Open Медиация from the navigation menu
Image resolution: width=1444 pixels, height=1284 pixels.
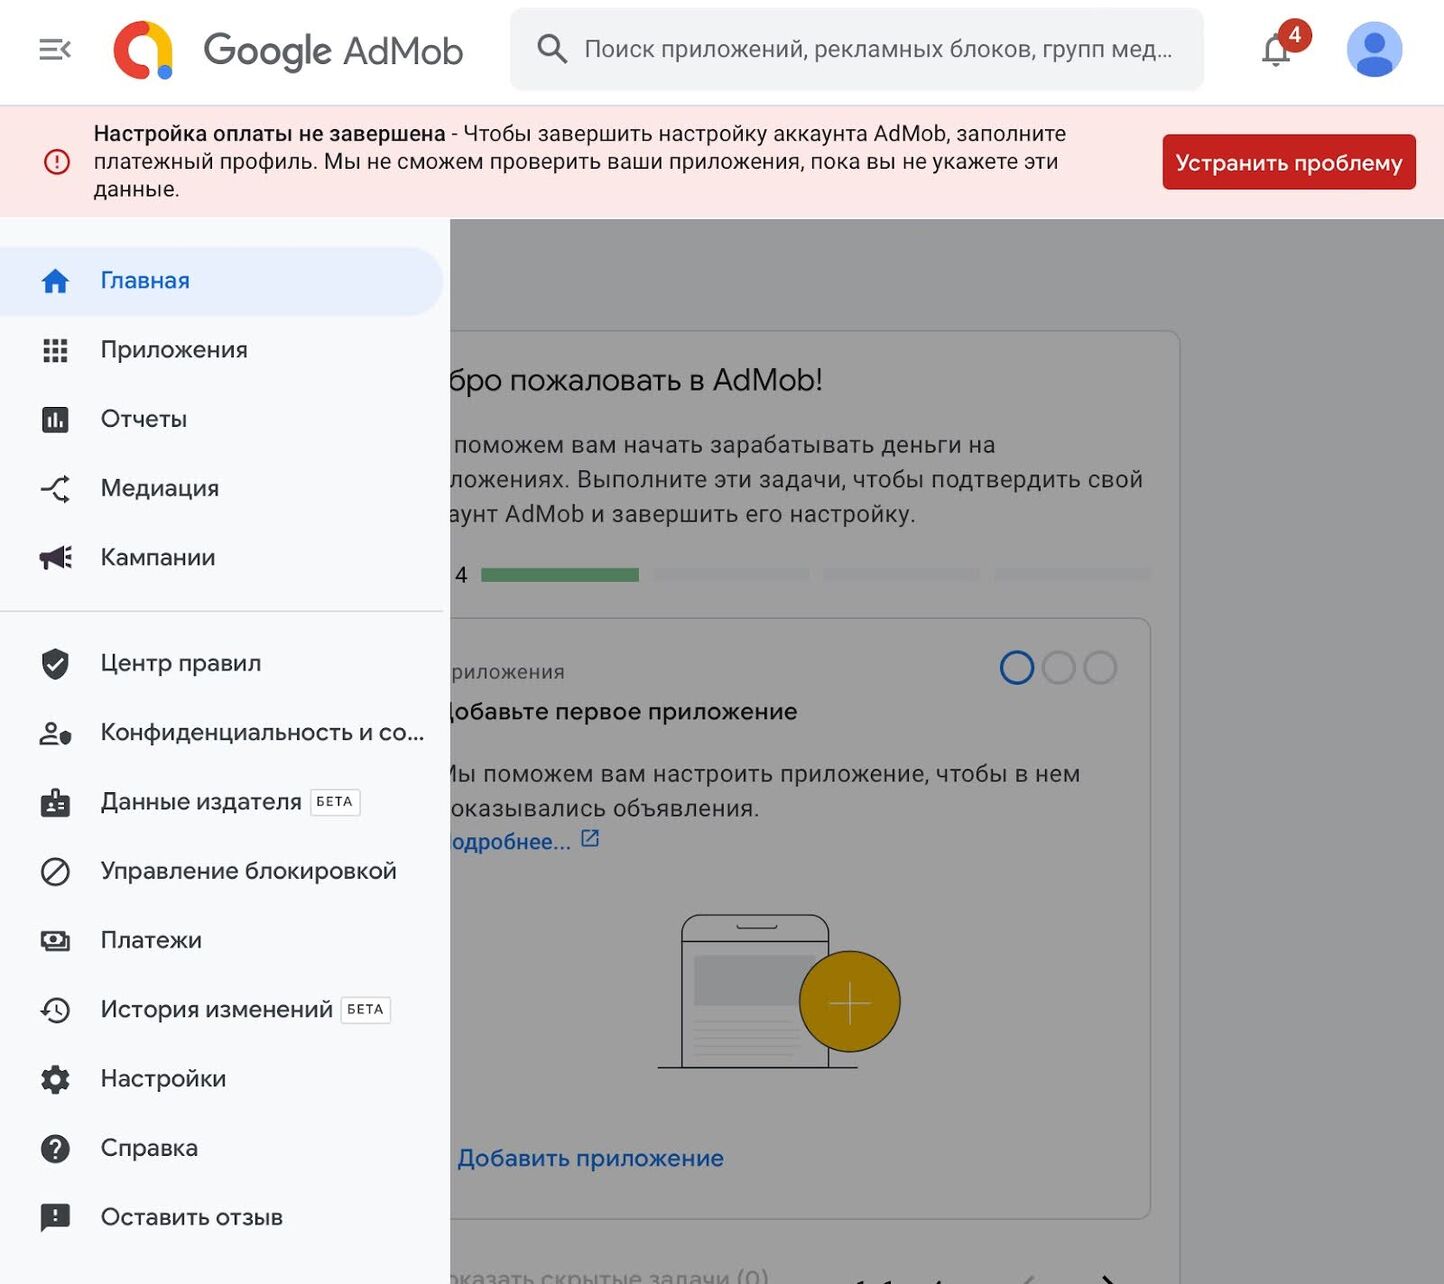click(160, 488)
